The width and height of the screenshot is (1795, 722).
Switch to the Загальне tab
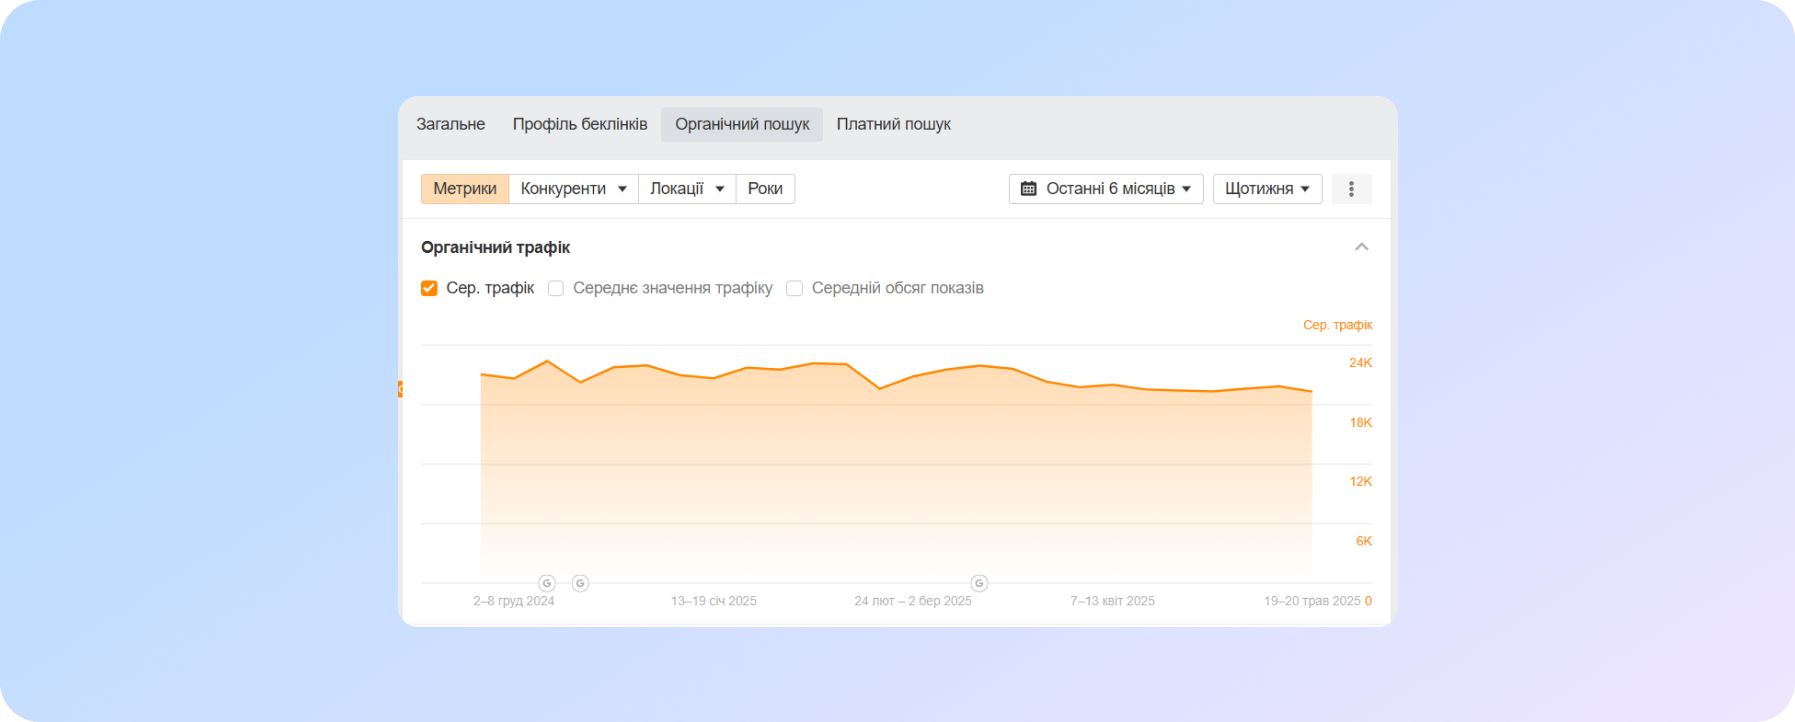tap(450, 124)
